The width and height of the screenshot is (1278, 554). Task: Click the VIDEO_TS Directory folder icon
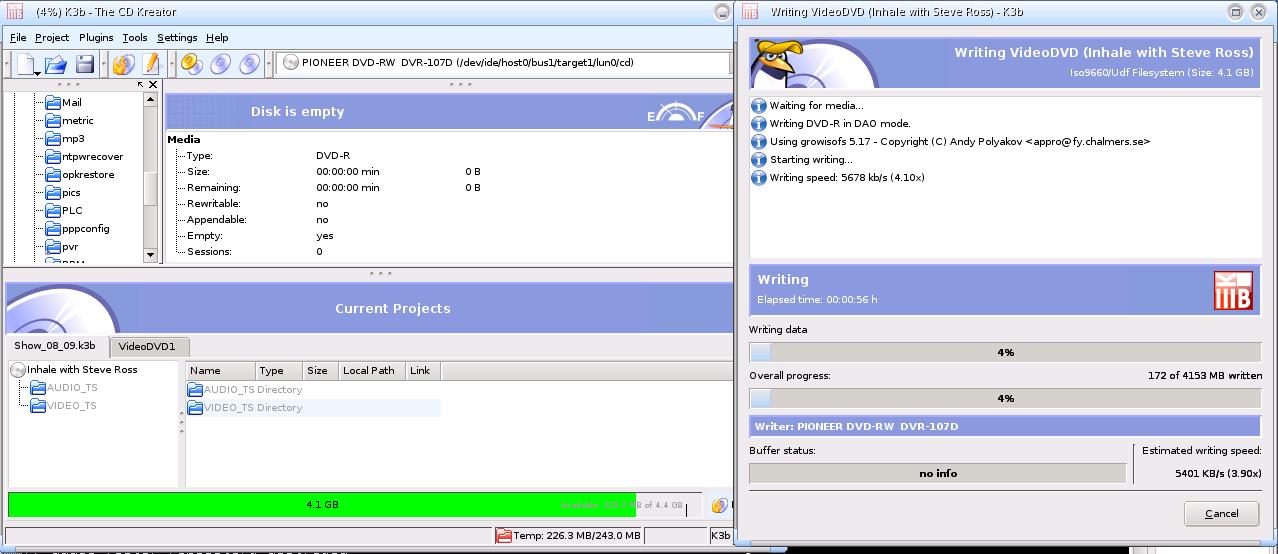[196, 408]
